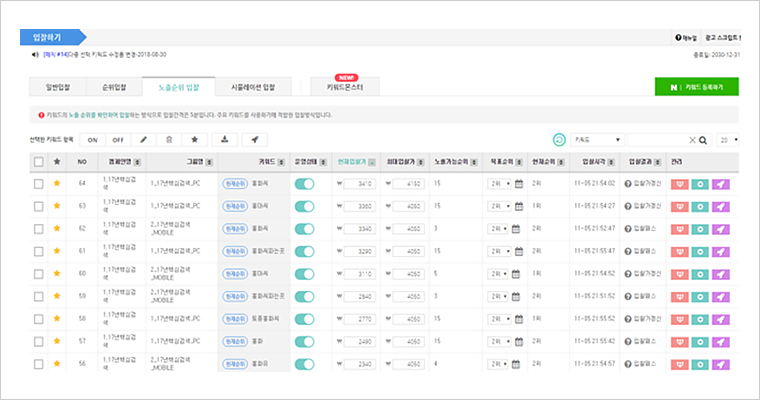Click the red manage button in row 62
This screenshot has height=400, width=760.
680,229
